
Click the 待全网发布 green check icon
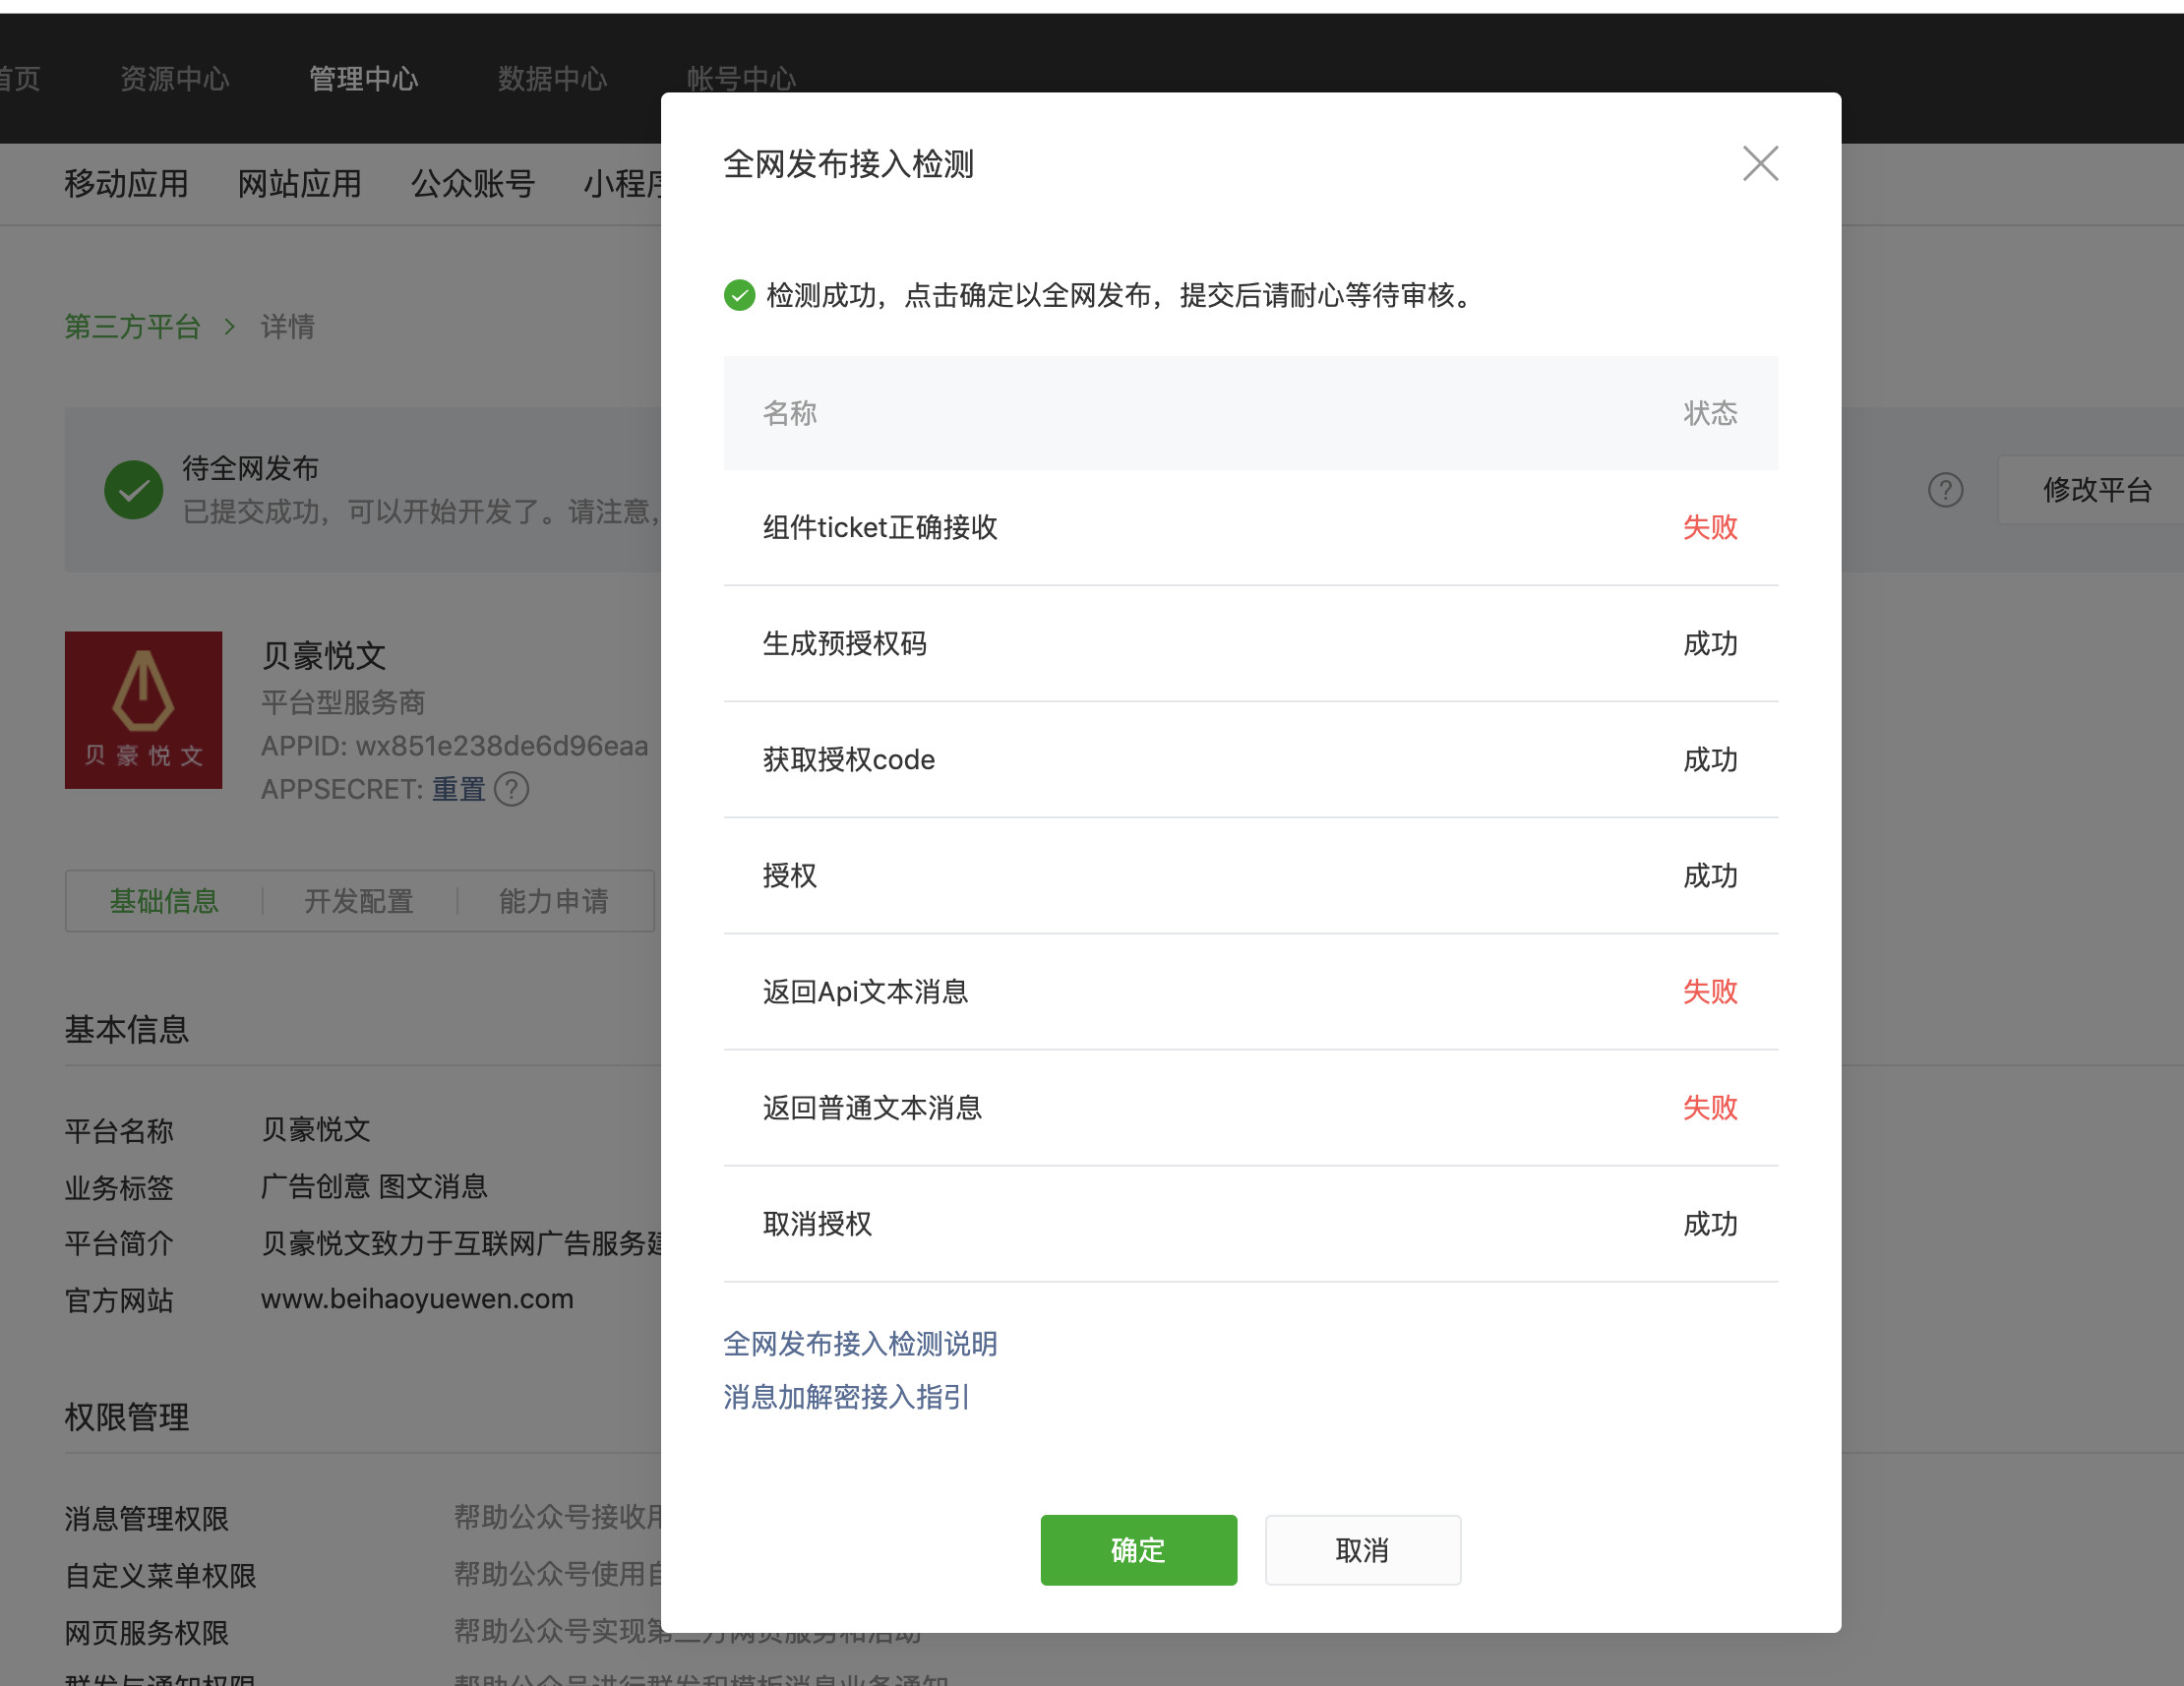[x=133, y=490]
